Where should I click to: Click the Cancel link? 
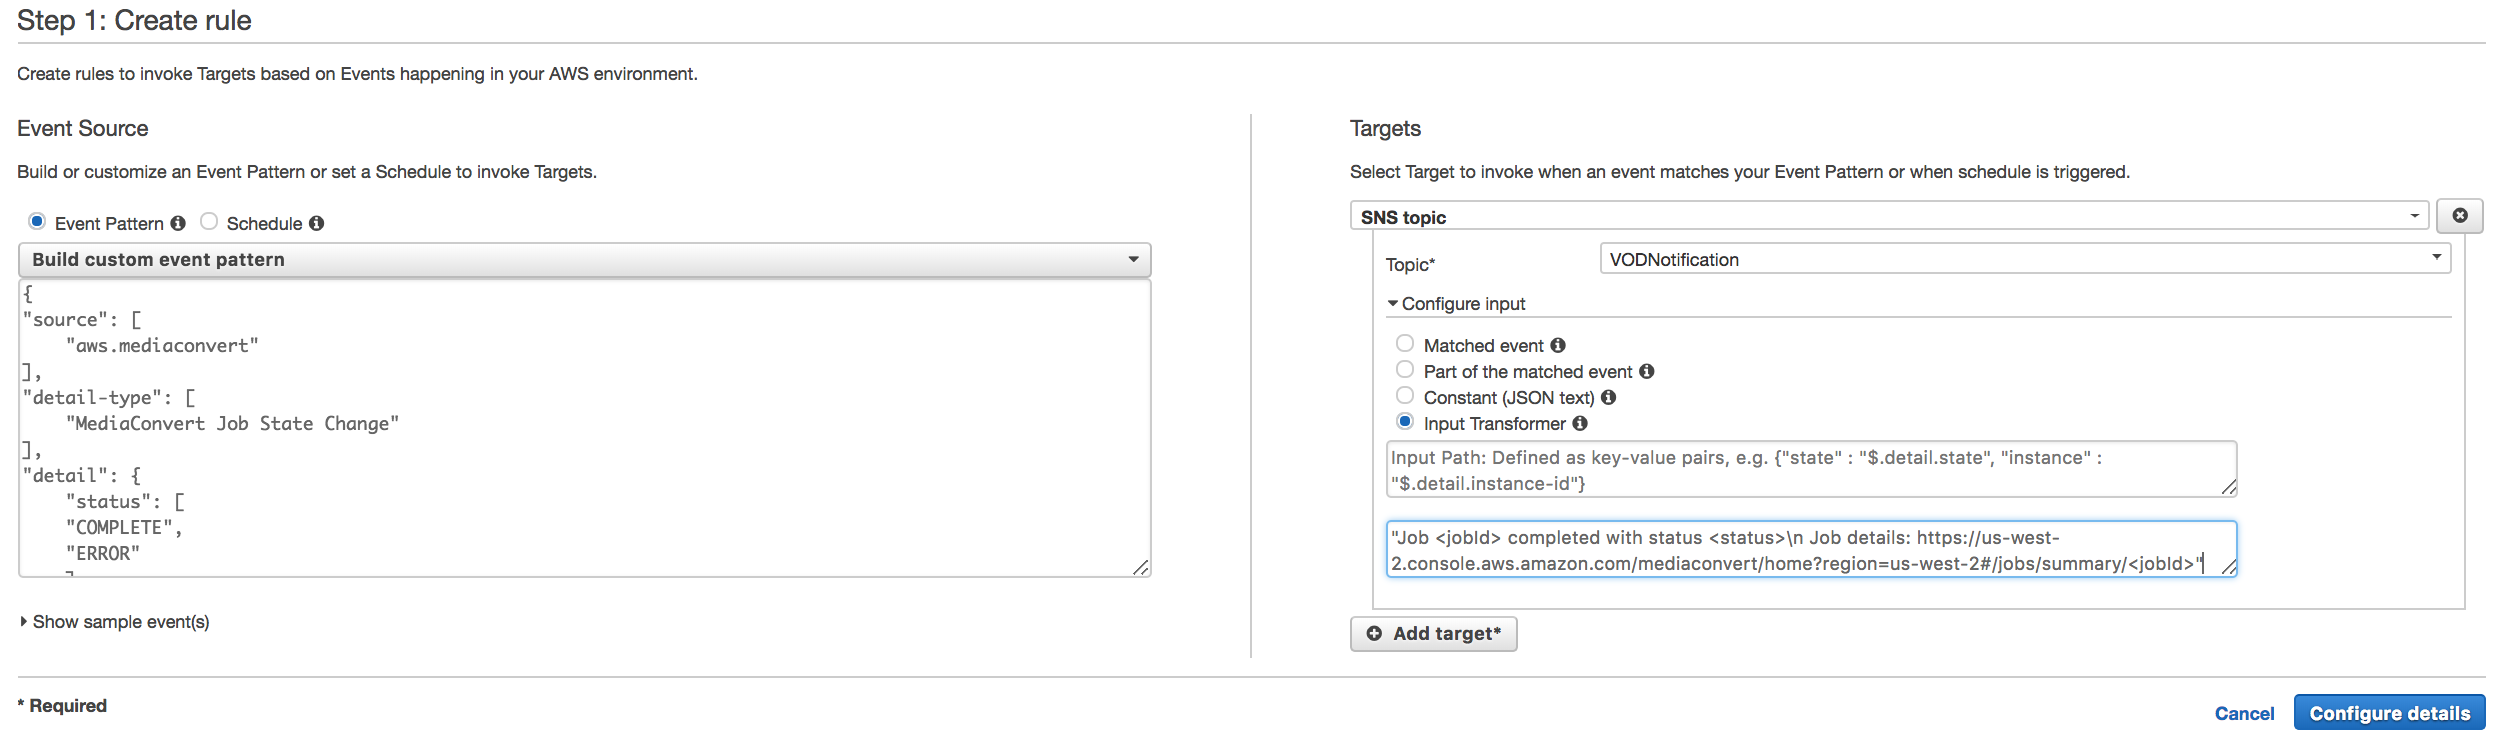coord(2244,713)
